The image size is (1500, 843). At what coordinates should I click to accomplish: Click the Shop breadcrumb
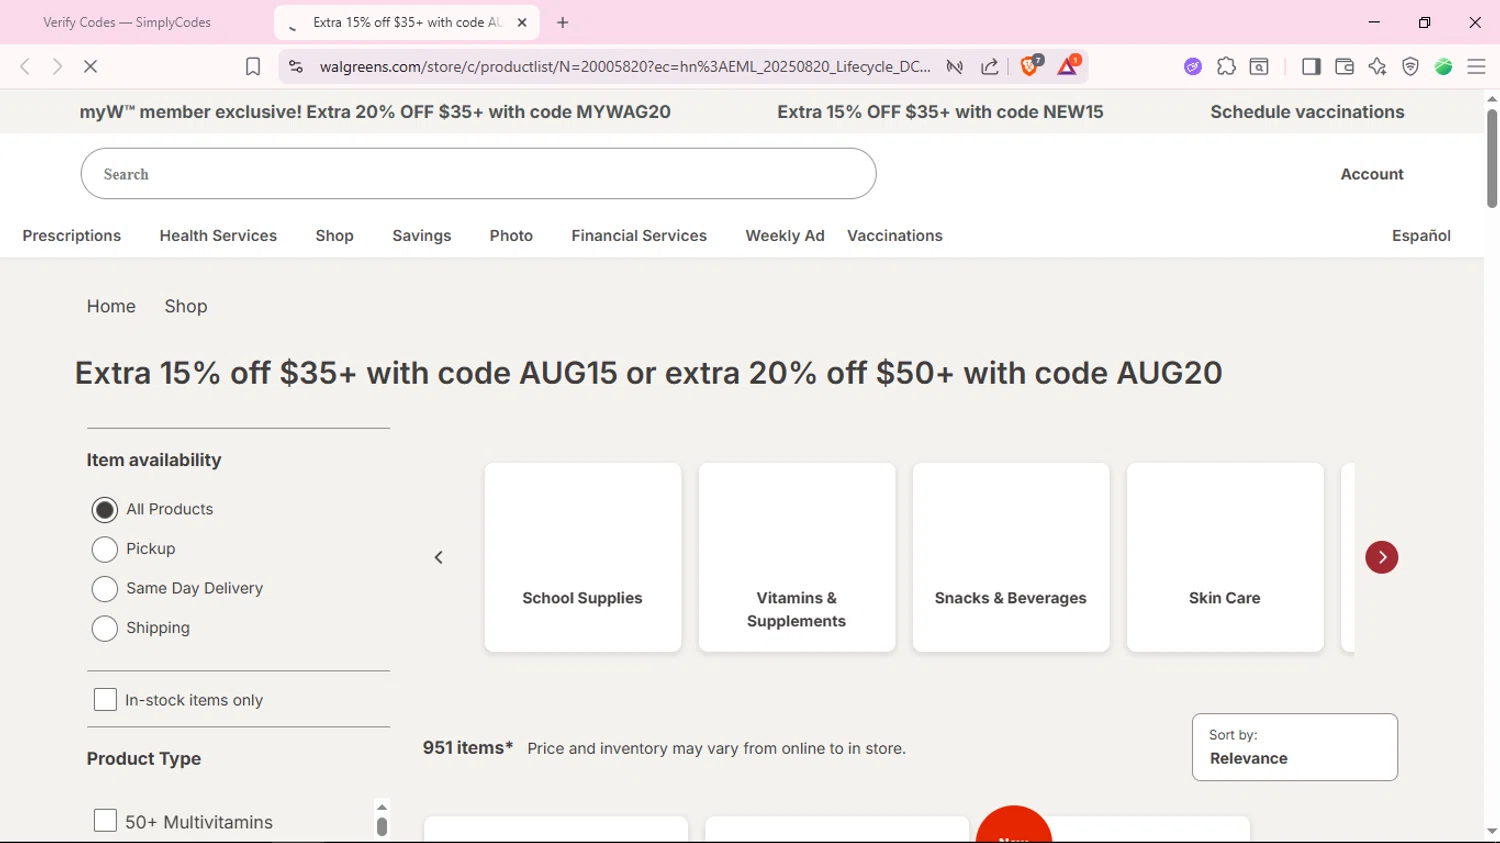[x=186, y=307]
